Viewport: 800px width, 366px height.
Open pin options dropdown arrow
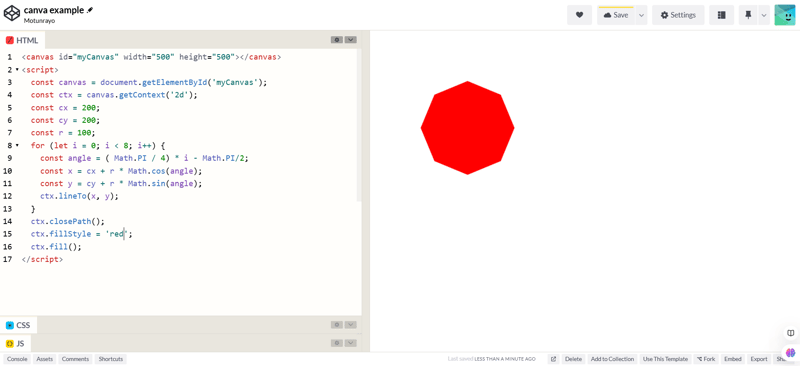coord(764,15)
